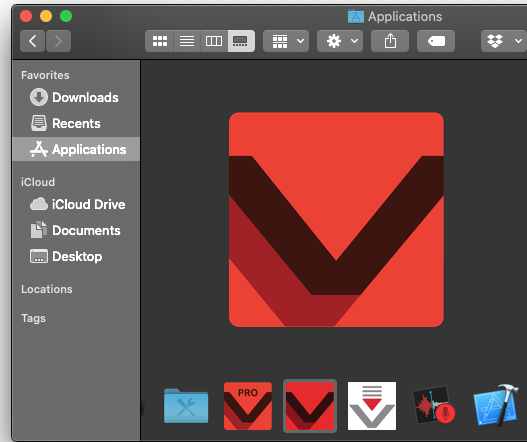Image resolution: width=527 pixels, height=442 pixels.
Task: Select Applications in the sidebar
Action: pos(76,149)
